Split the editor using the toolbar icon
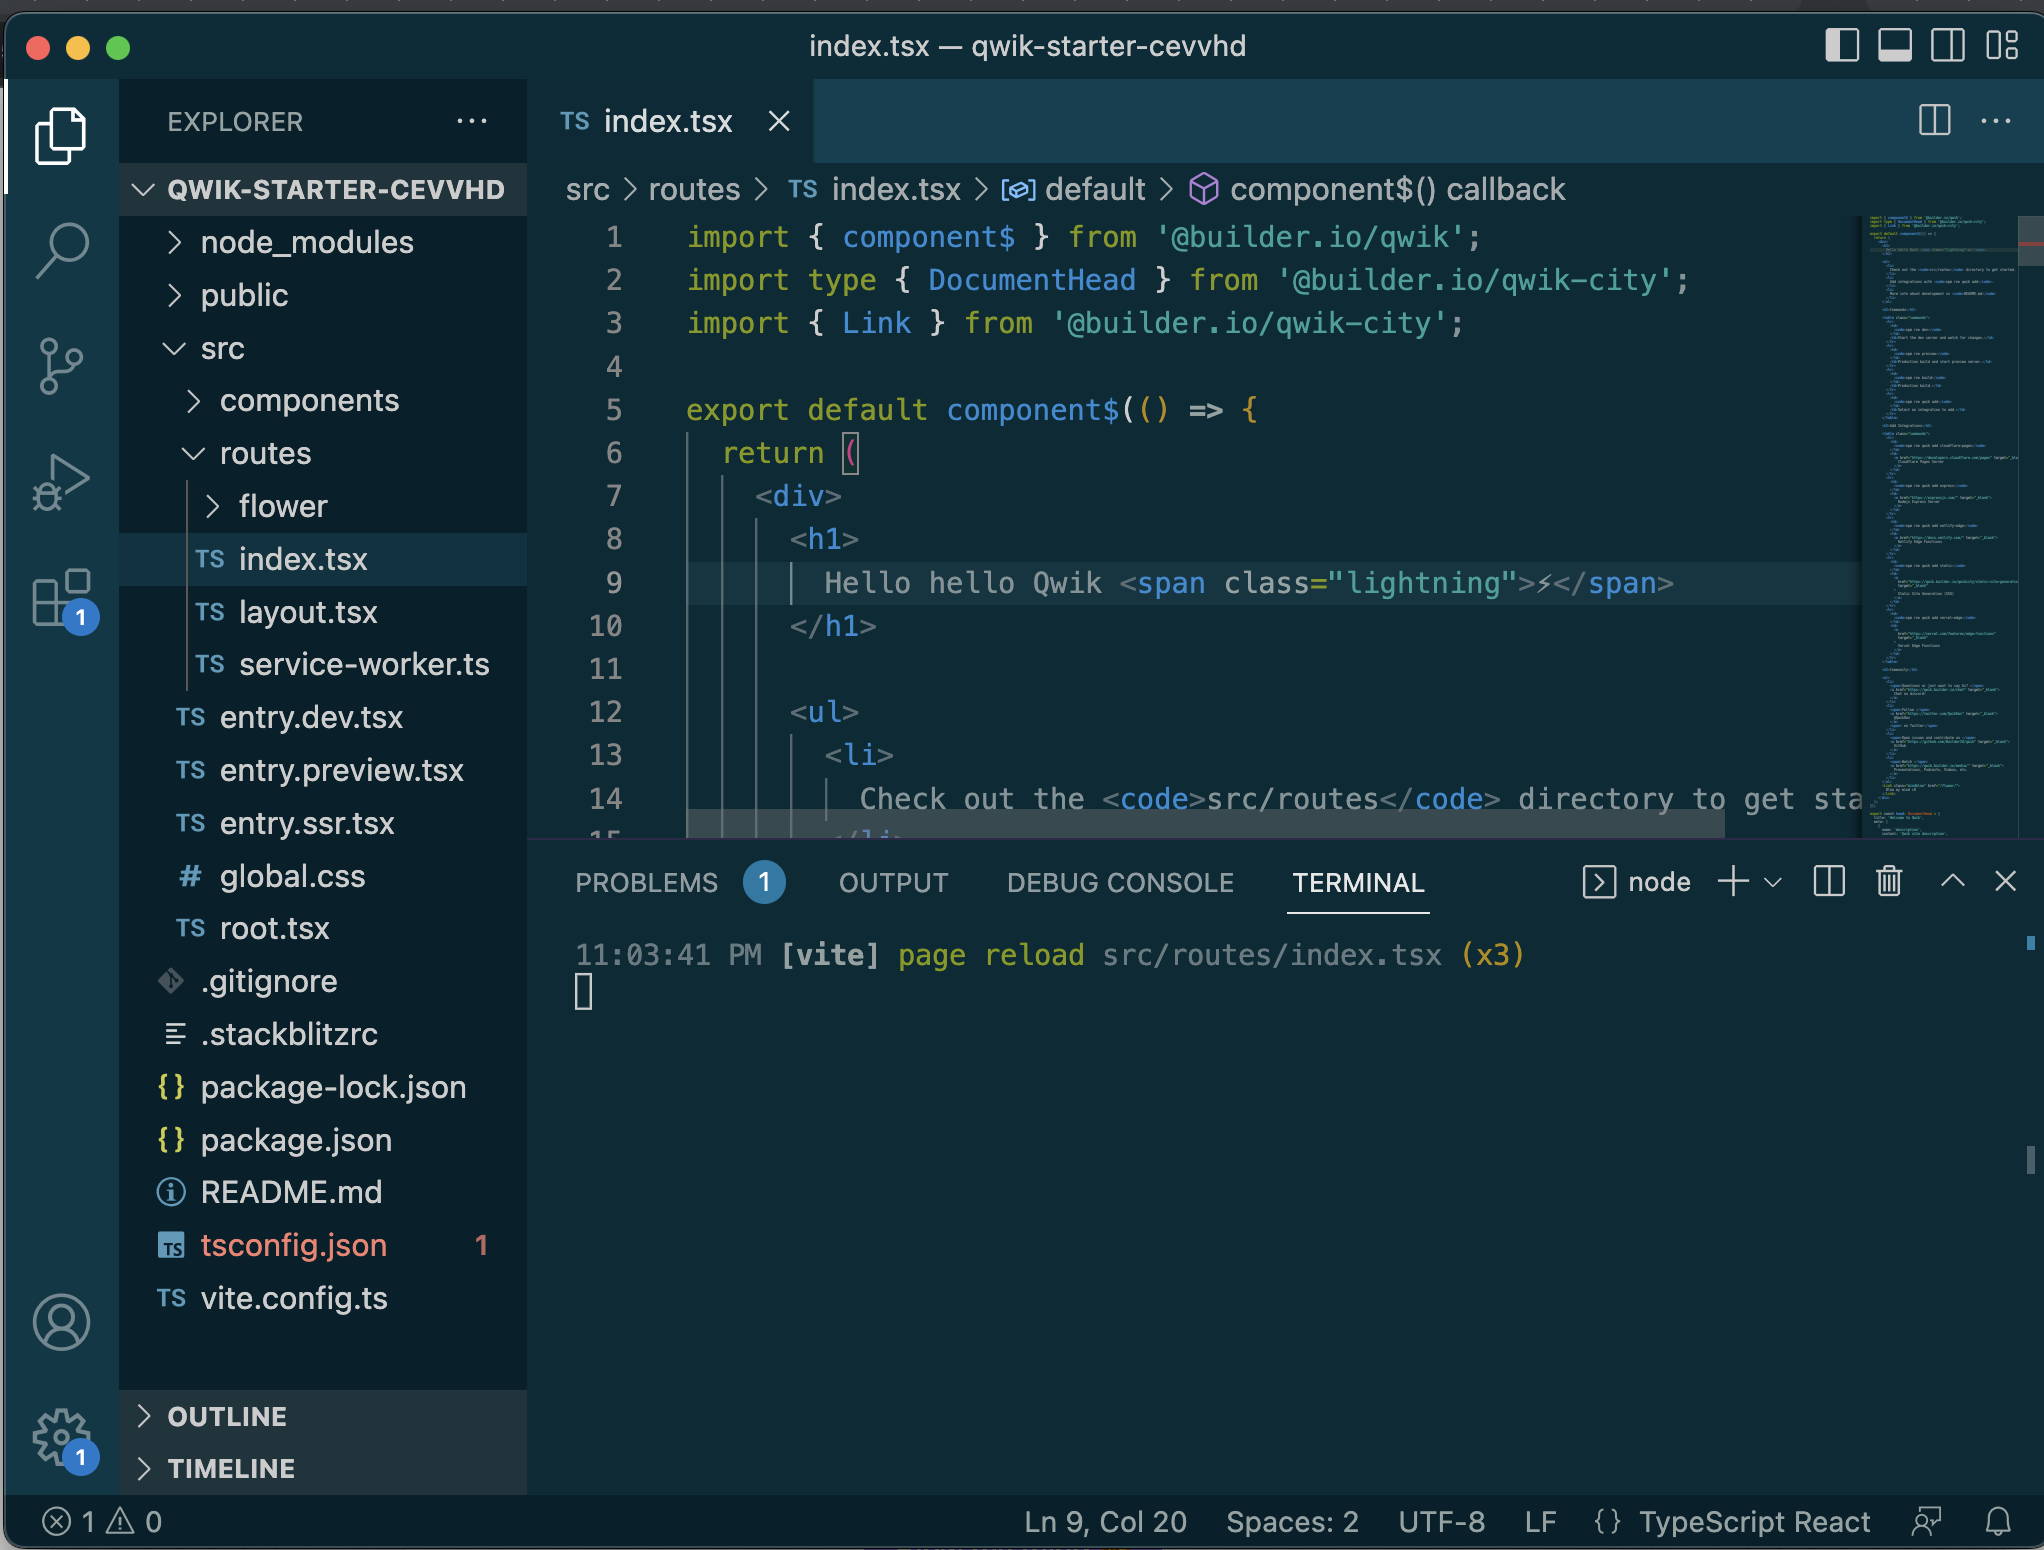Screen dimensions: 2044x1550 point(1934,120)
